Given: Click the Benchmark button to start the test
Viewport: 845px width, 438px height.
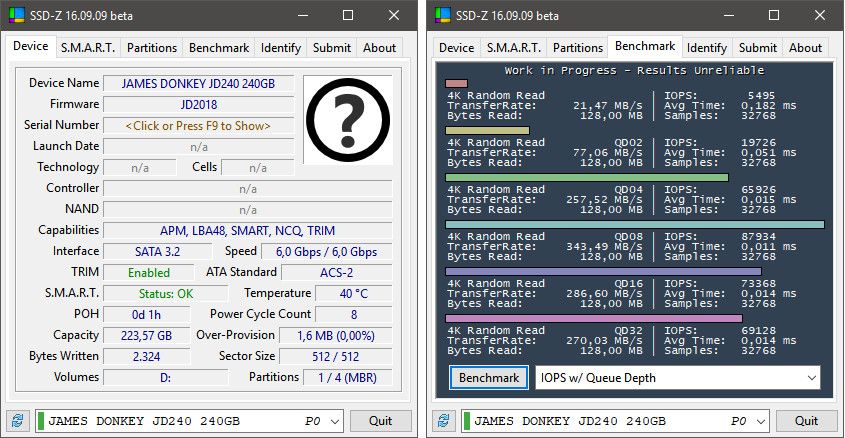Looking at the screenshot, I should 489,378.
